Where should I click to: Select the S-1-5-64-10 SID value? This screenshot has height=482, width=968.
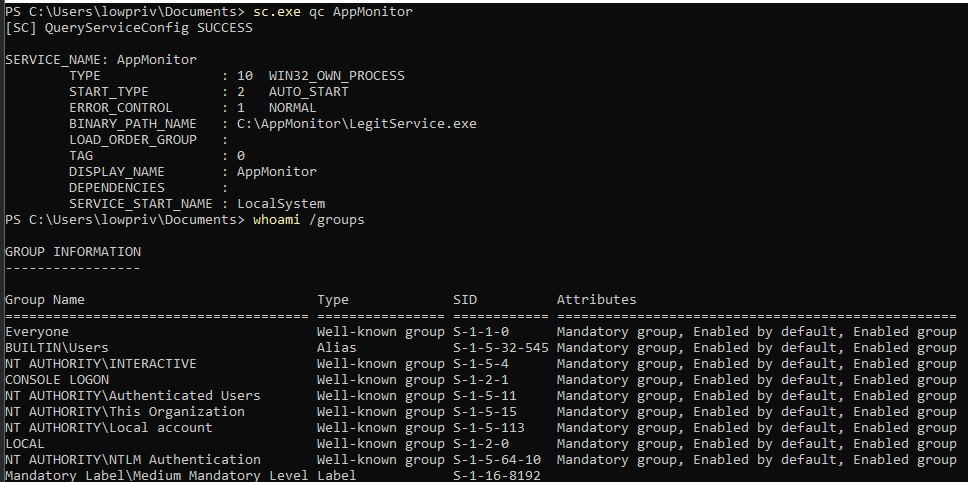click(x=497, y=460)
